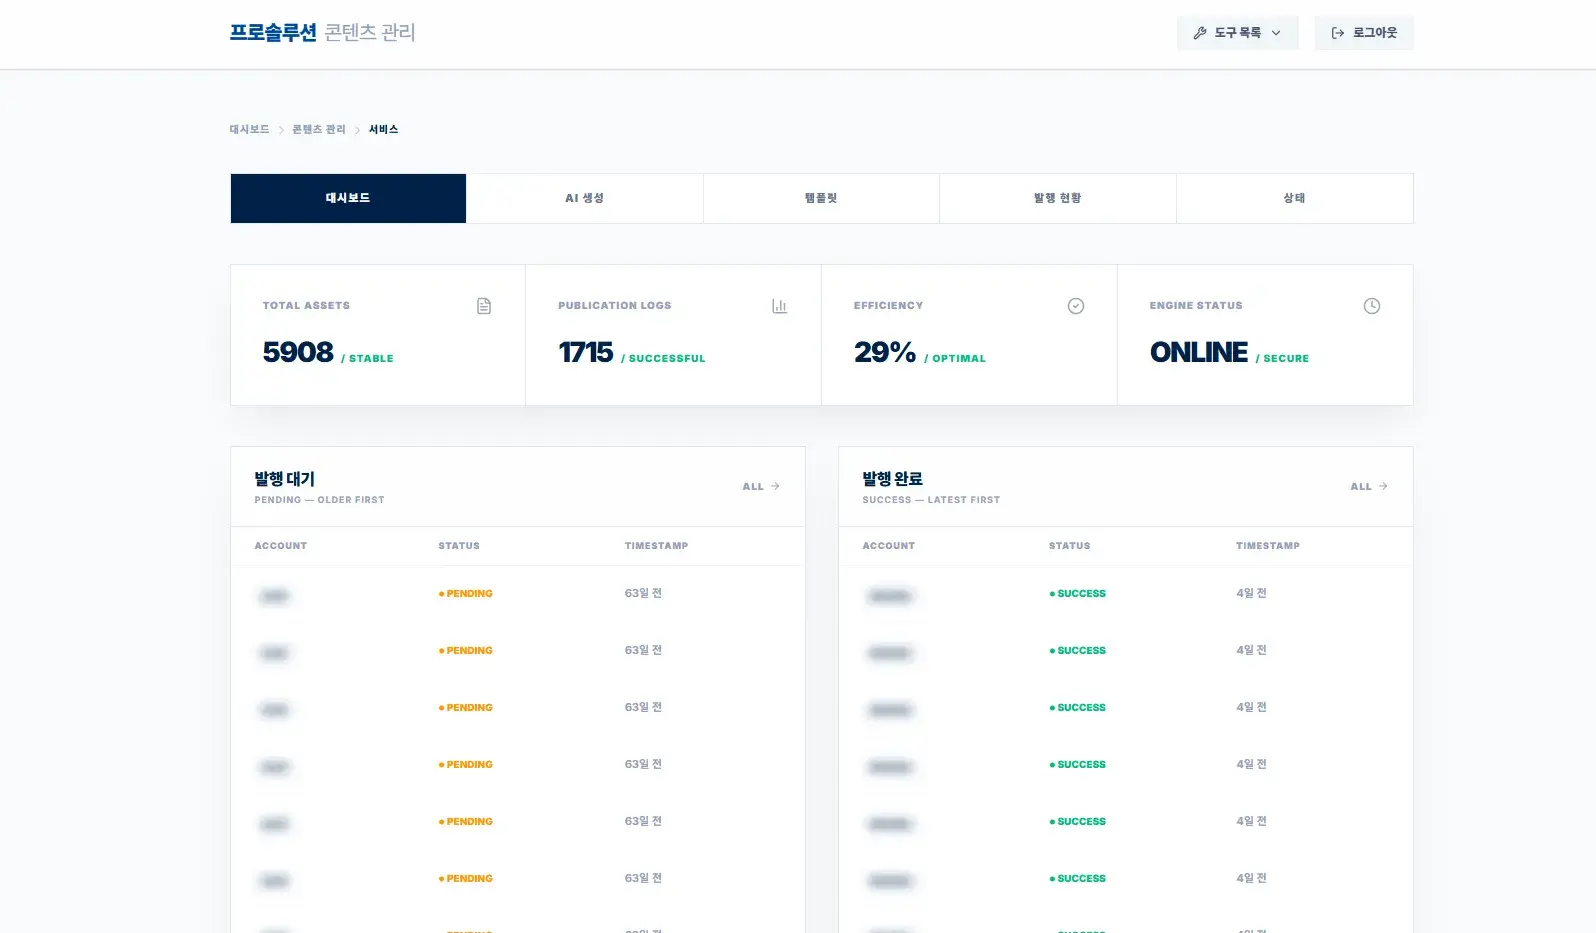Click the first SUCCESS status badge
1596x933 pixels.
(x=1078, y=594)
